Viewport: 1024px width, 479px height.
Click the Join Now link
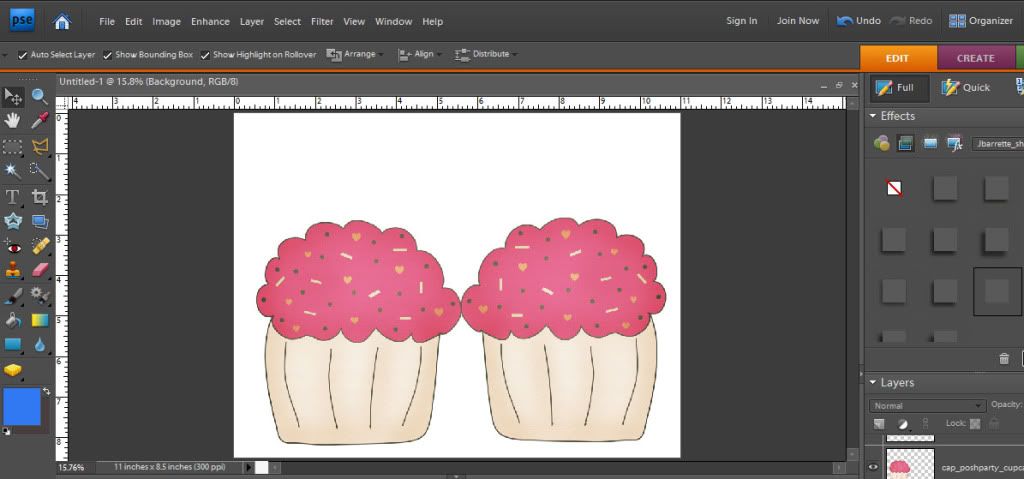798,21
